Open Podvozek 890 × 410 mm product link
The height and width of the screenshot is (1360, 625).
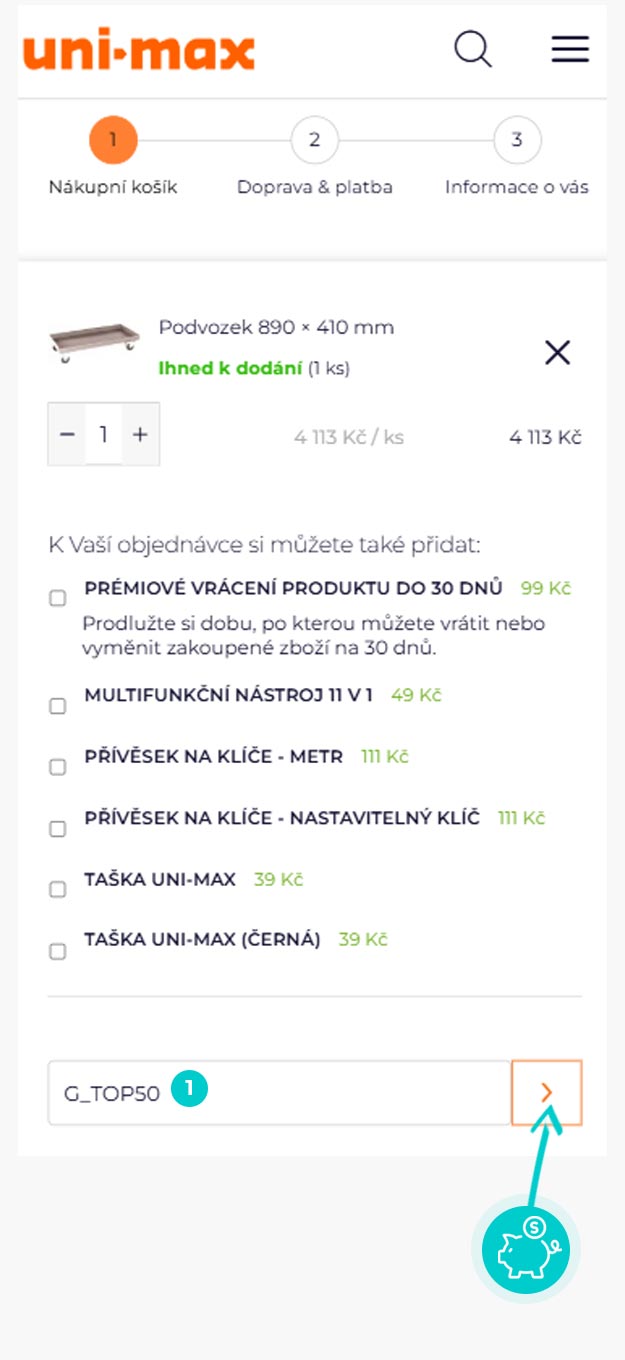[x=276, y=327]
